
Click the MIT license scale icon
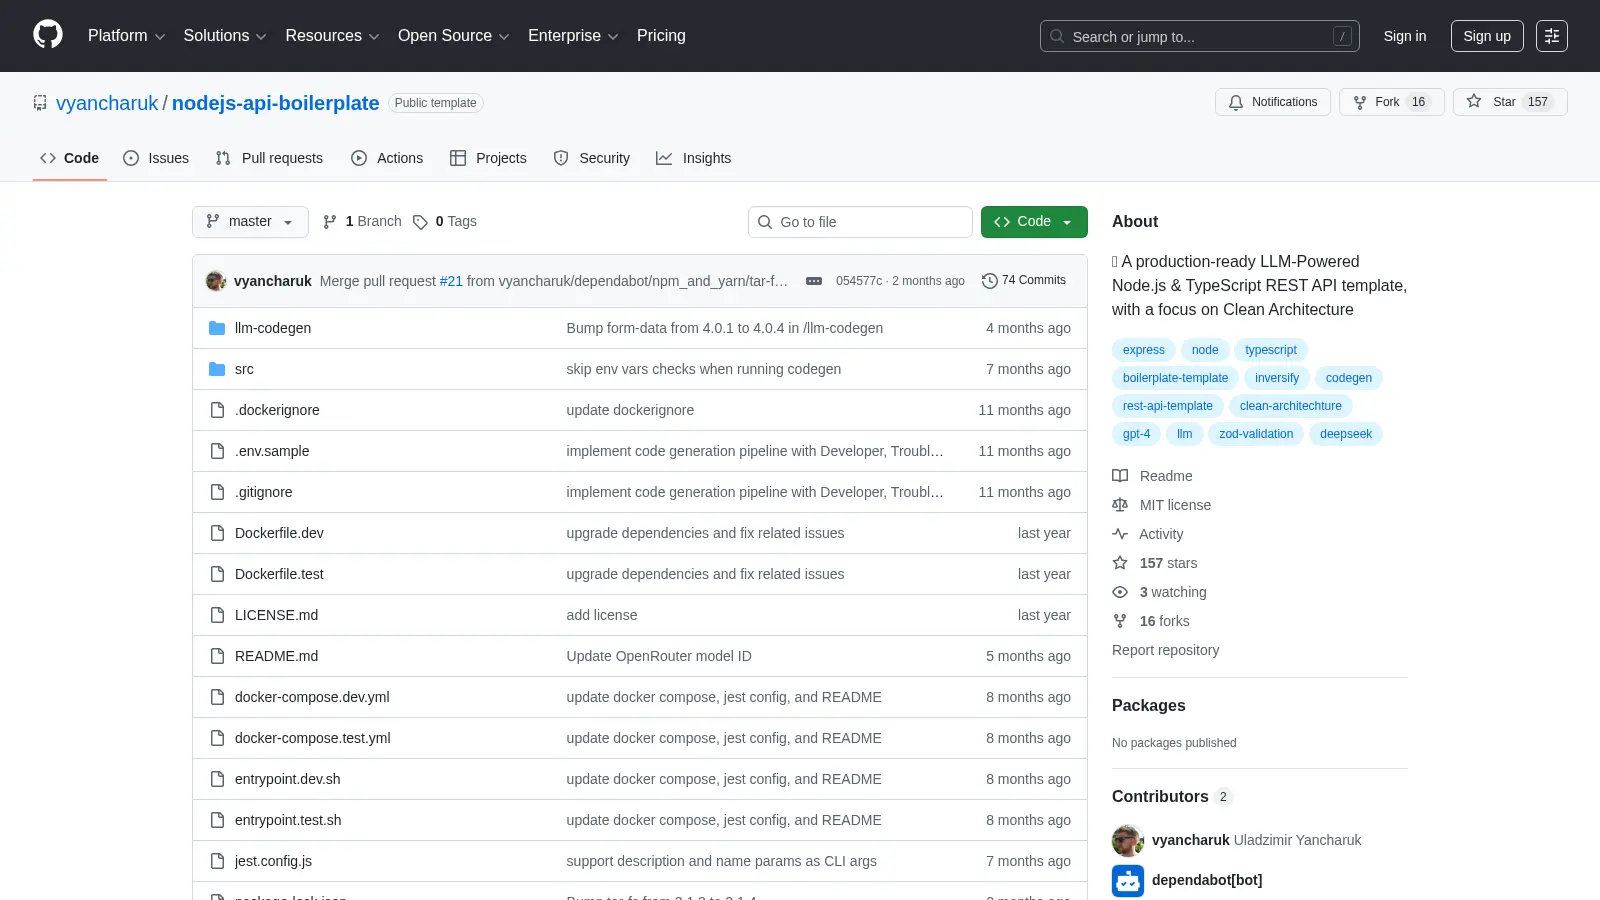pos(1120,505)
